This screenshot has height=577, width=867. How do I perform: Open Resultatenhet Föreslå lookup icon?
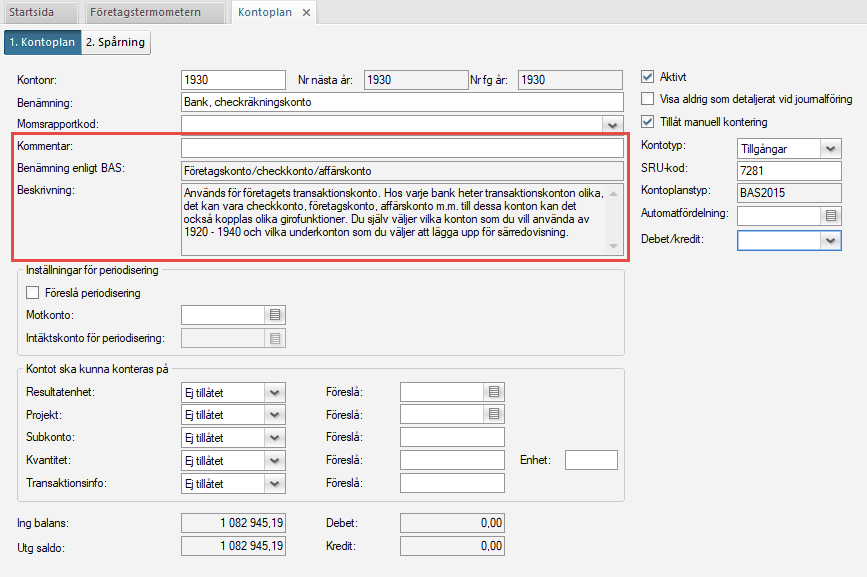tap(494, 392)
